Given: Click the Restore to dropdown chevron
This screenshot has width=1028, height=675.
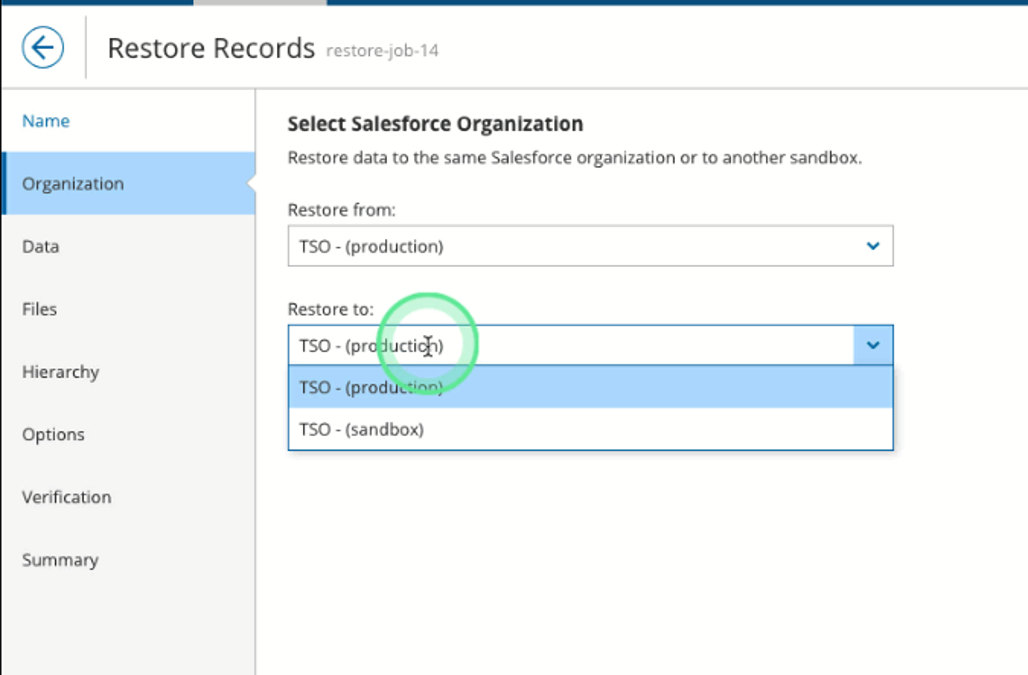Looking at the screenshot, I should pyautogui.click(x=872, y=345).
